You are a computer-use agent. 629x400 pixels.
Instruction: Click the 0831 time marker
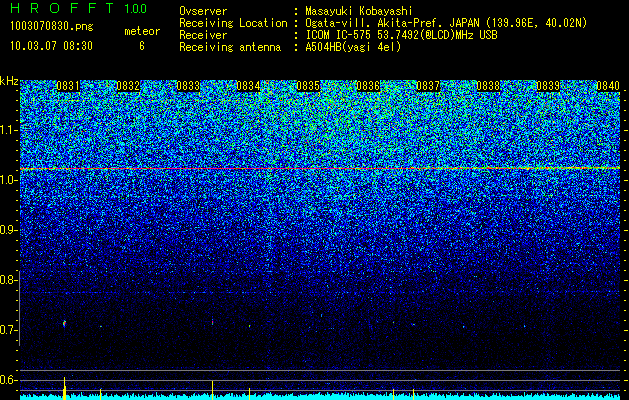click(x=68, y=86)
